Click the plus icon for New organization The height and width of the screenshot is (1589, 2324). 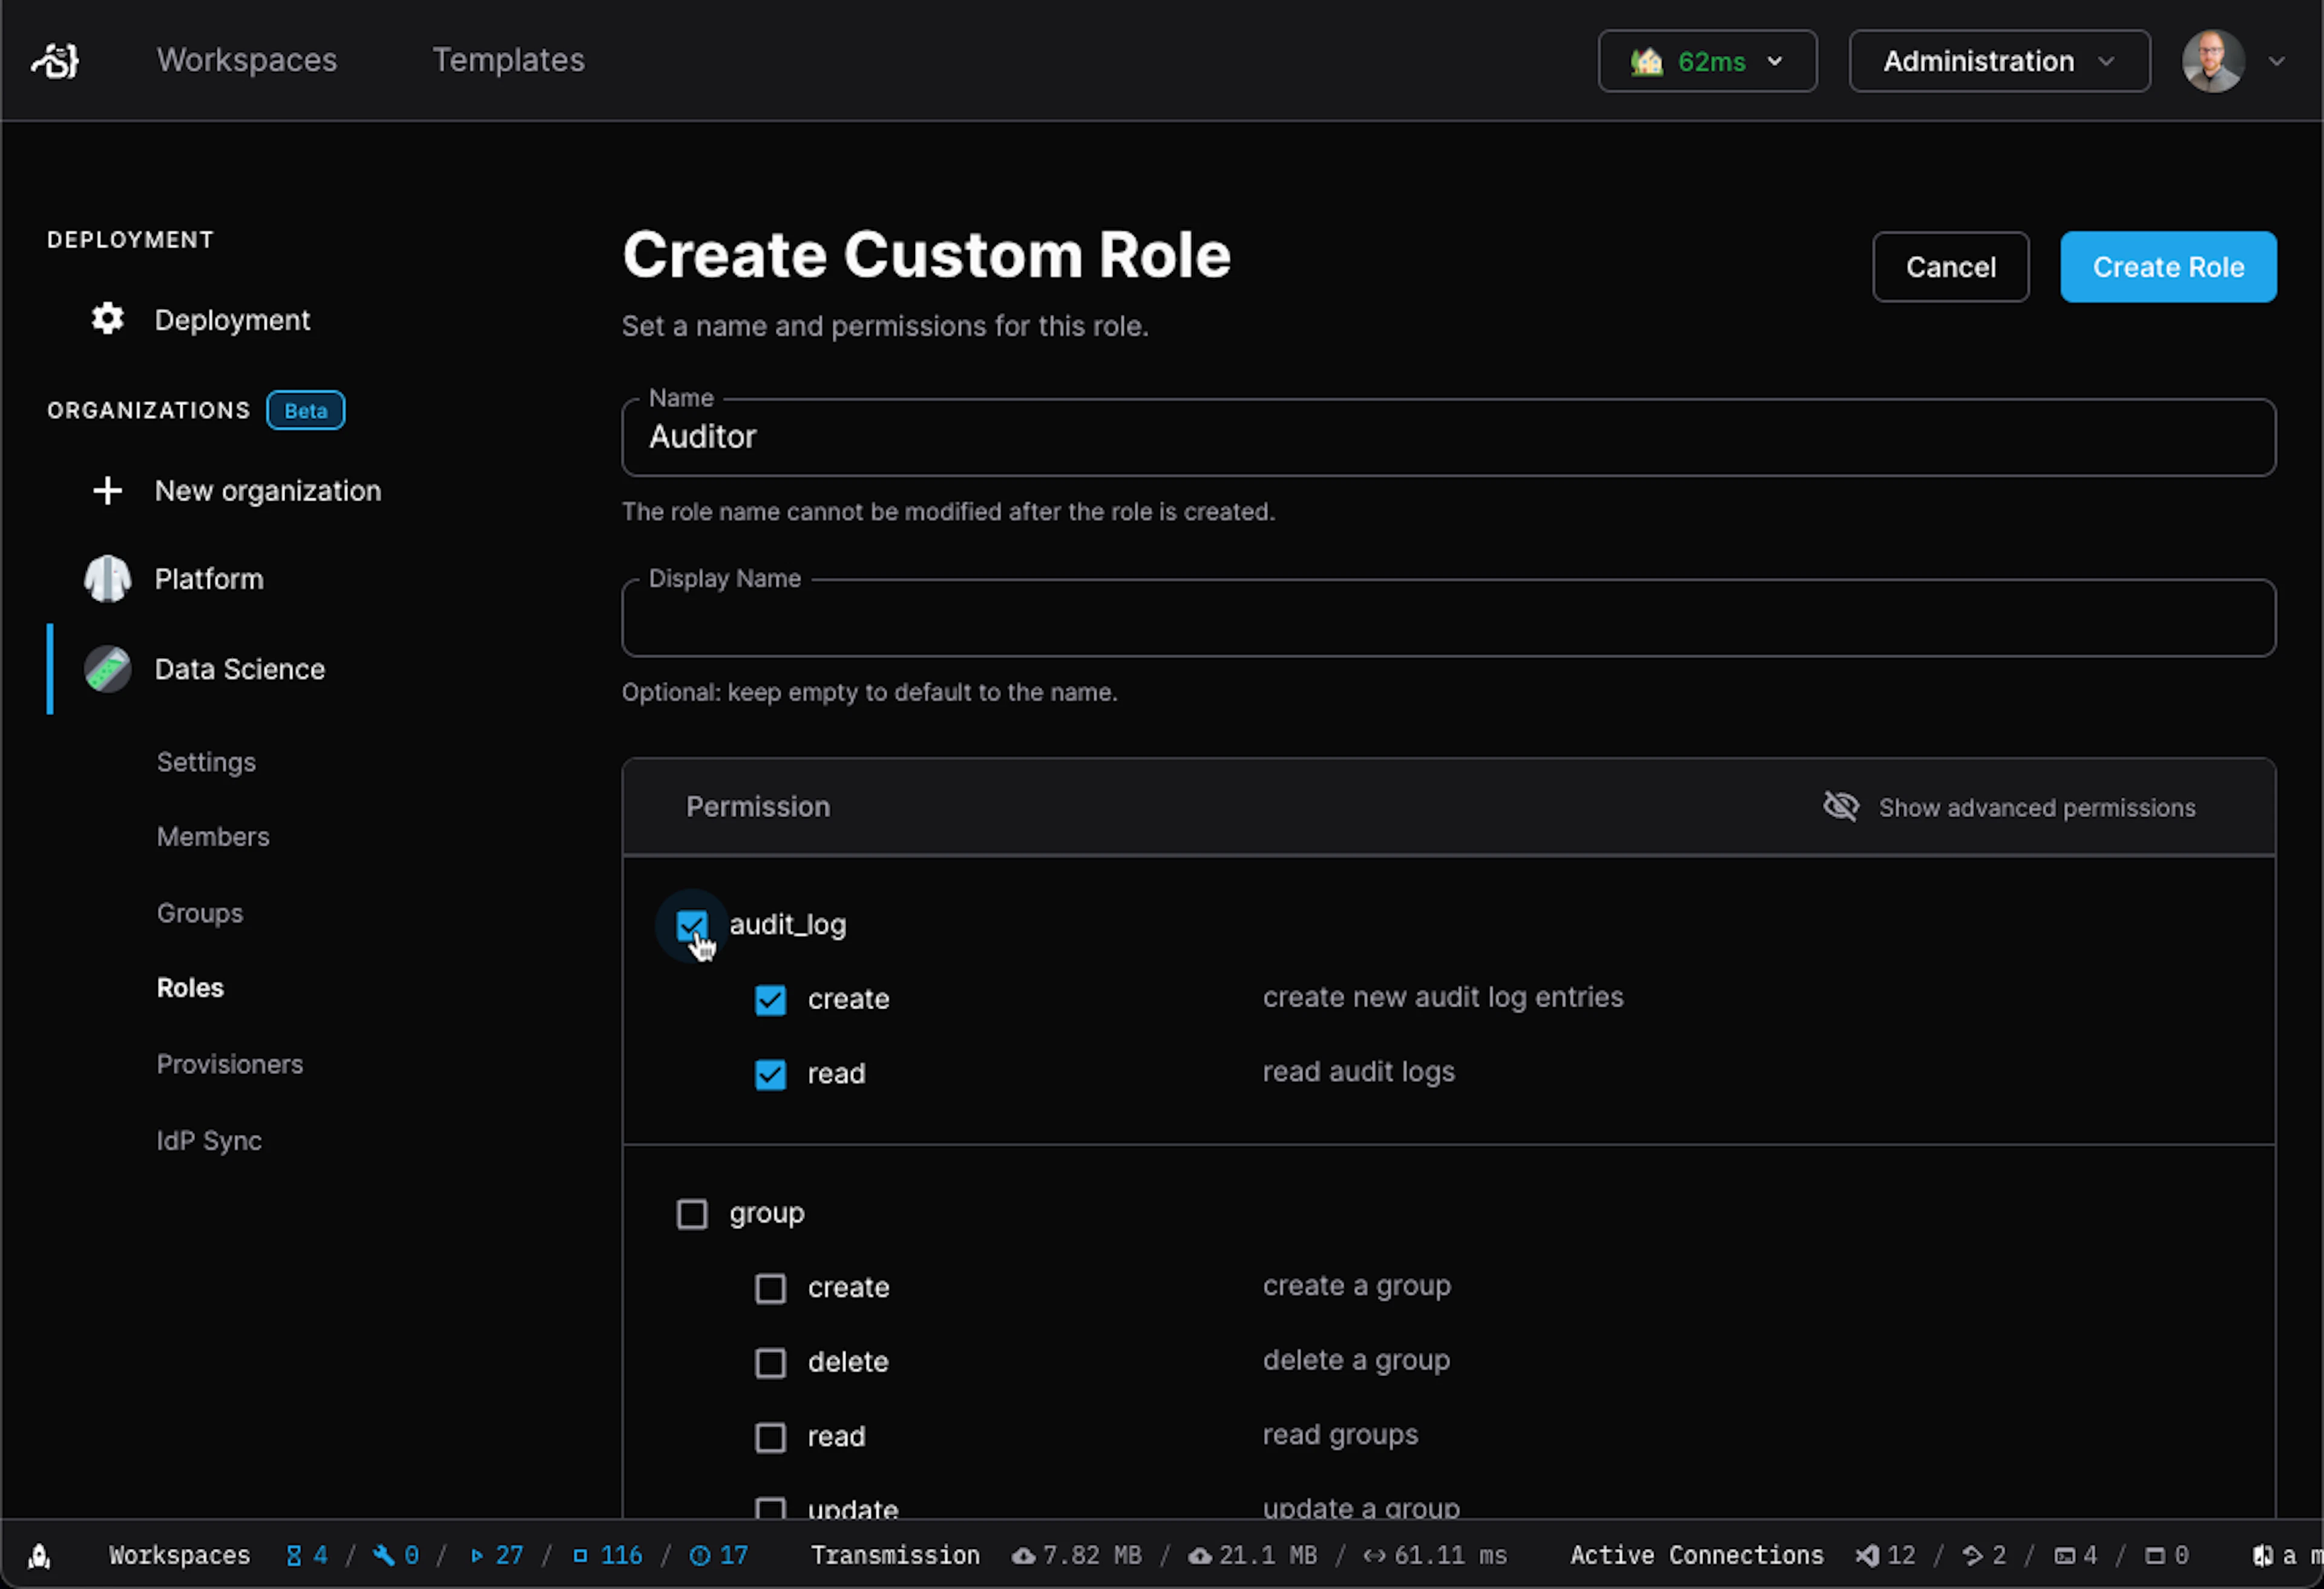coord(107,490)
